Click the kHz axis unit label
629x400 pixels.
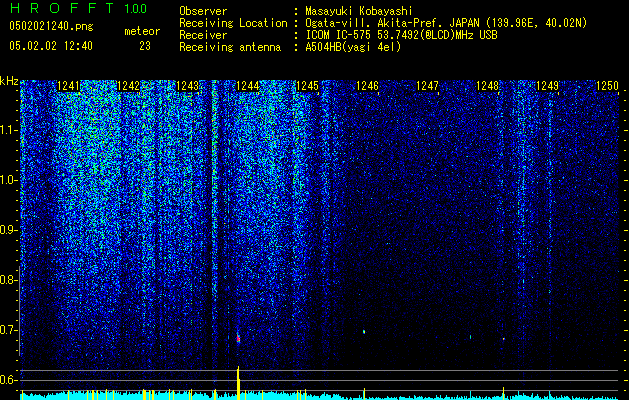tap(9, 81)
